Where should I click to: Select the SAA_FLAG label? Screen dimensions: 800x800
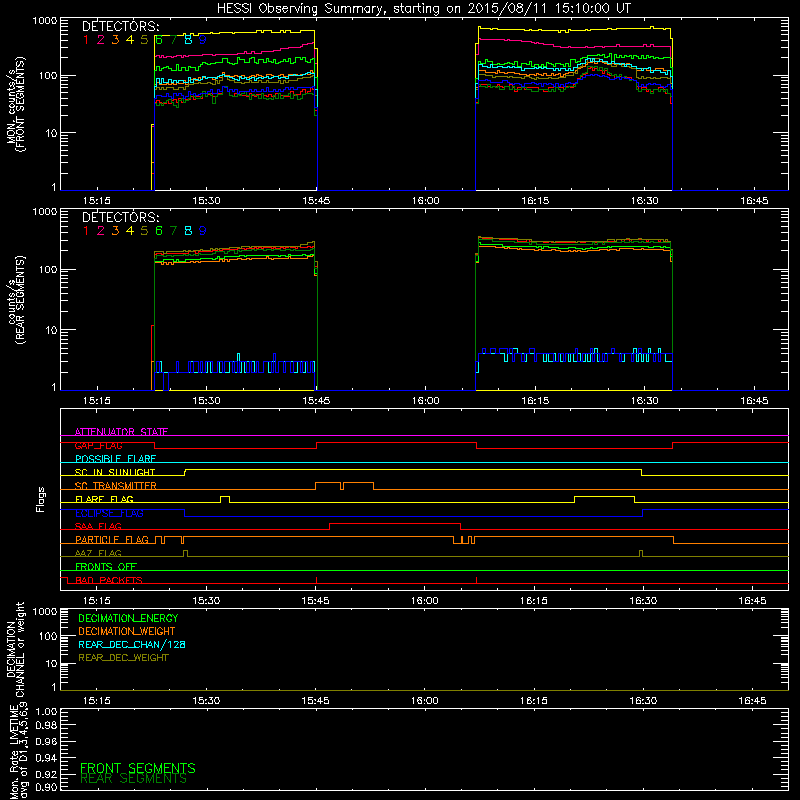coord(98,526)
